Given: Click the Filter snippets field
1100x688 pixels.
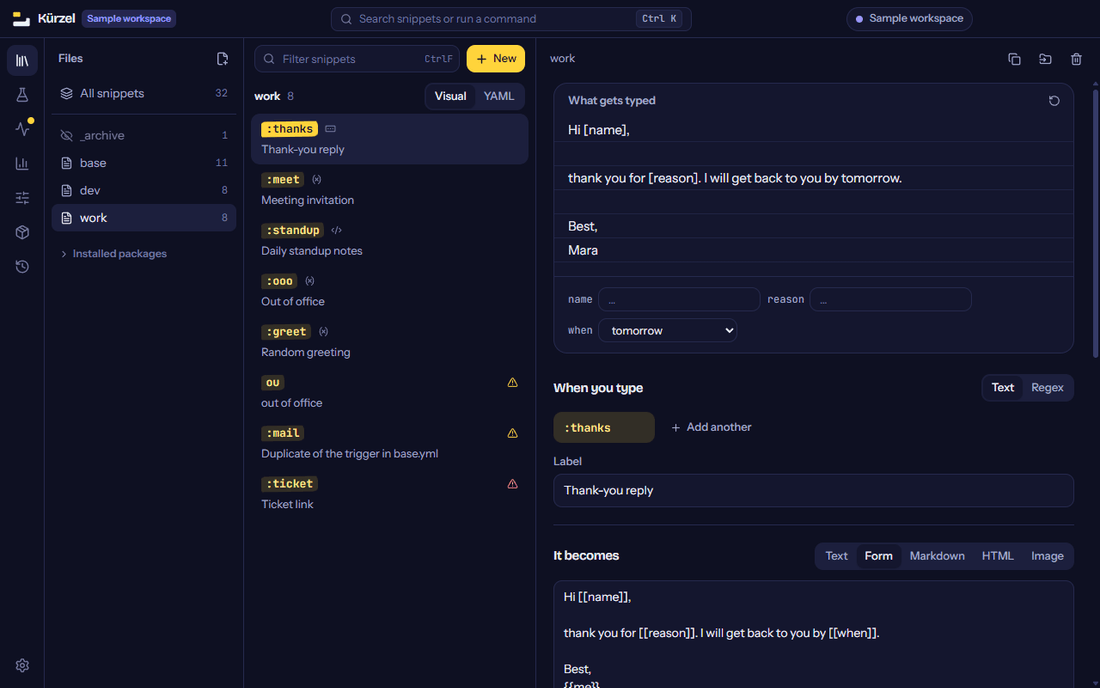Looking at the screenshot, I should click(x=357, y=59).
